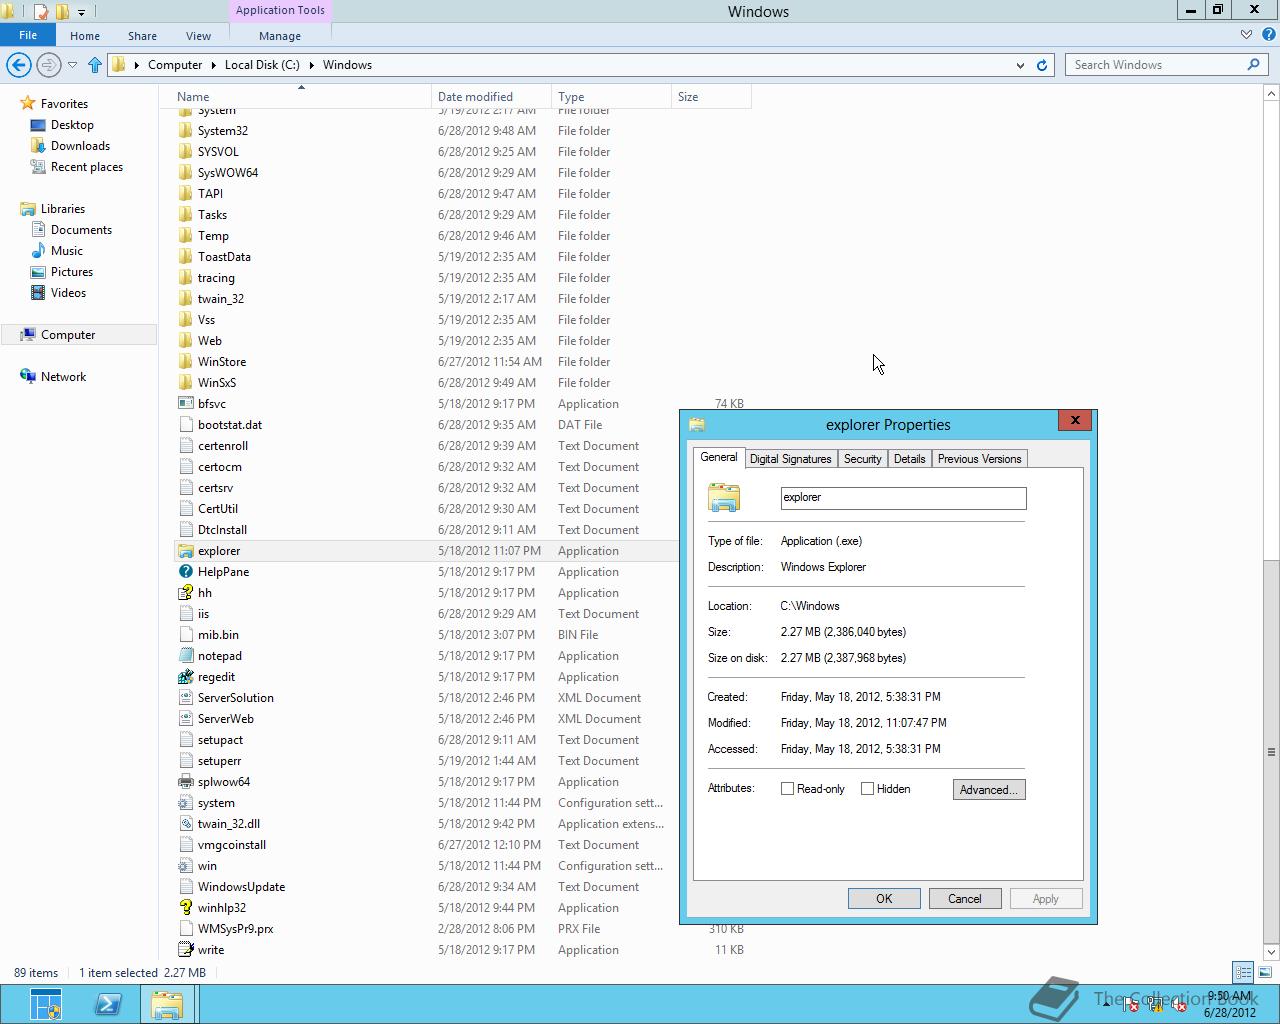Select the splwow64 printer icon
This screenshot has height=1024, width=1280.
pyautogui.click(x=185, y=782)
